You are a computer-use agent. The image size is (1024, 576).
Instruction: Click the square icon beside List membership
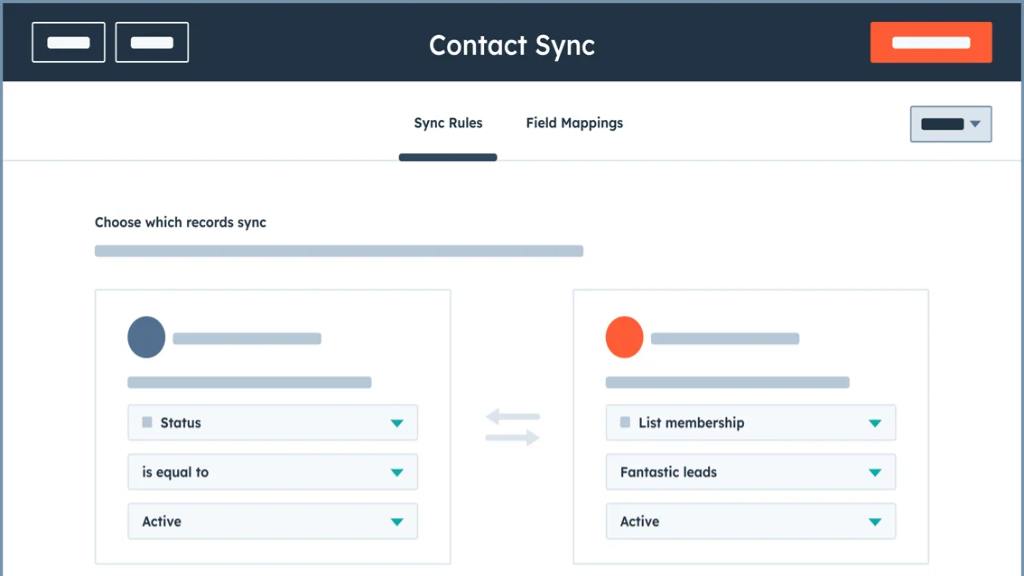click(625, 423)
